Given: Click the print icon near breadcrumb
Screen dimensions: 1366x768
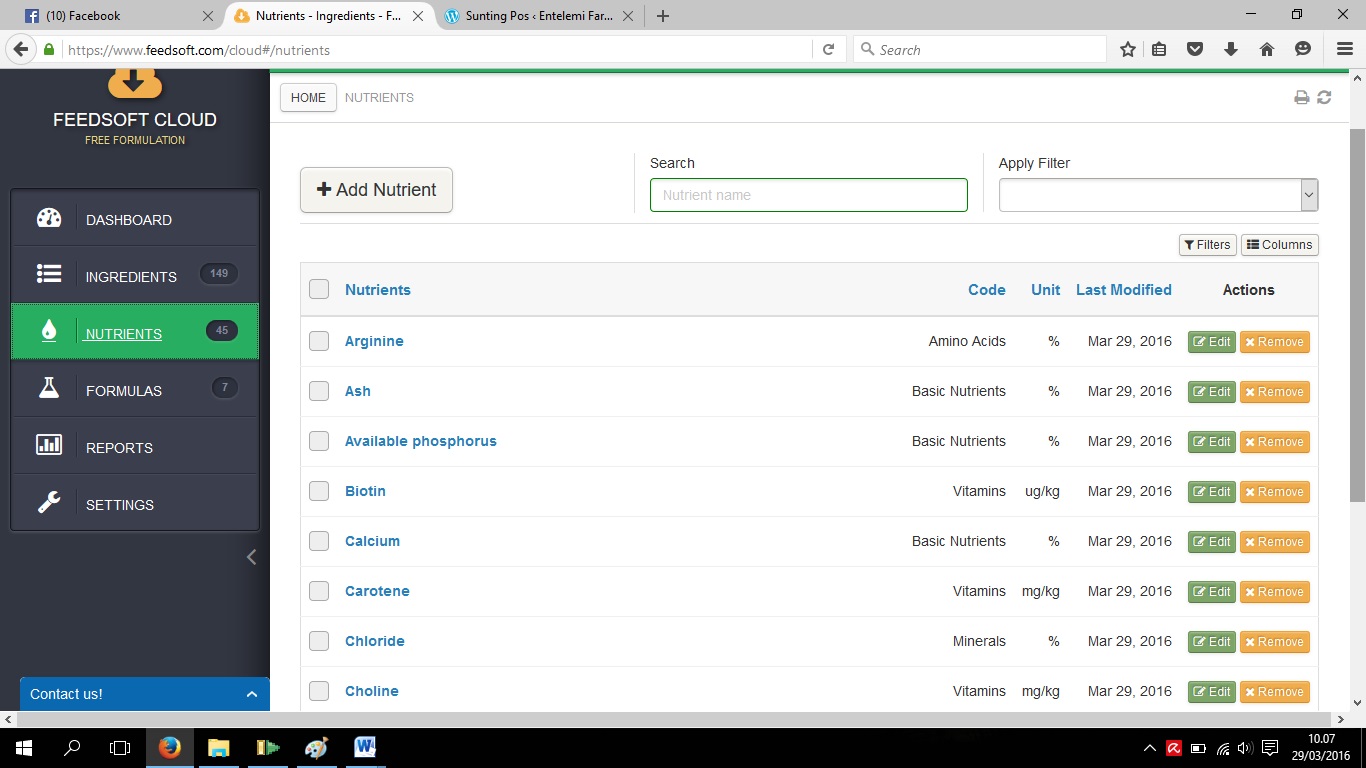Looking at the screenshot, I should click(1301, 98).
